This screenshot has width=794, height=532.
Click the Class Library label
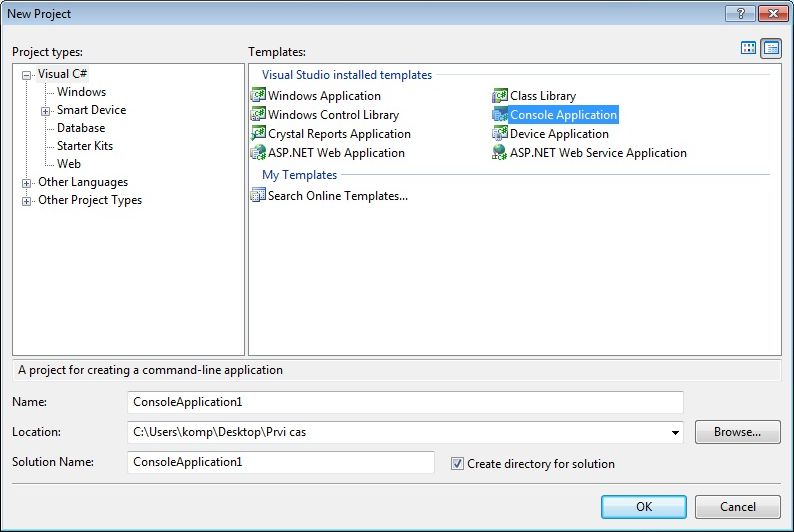(x=543, y=96)
